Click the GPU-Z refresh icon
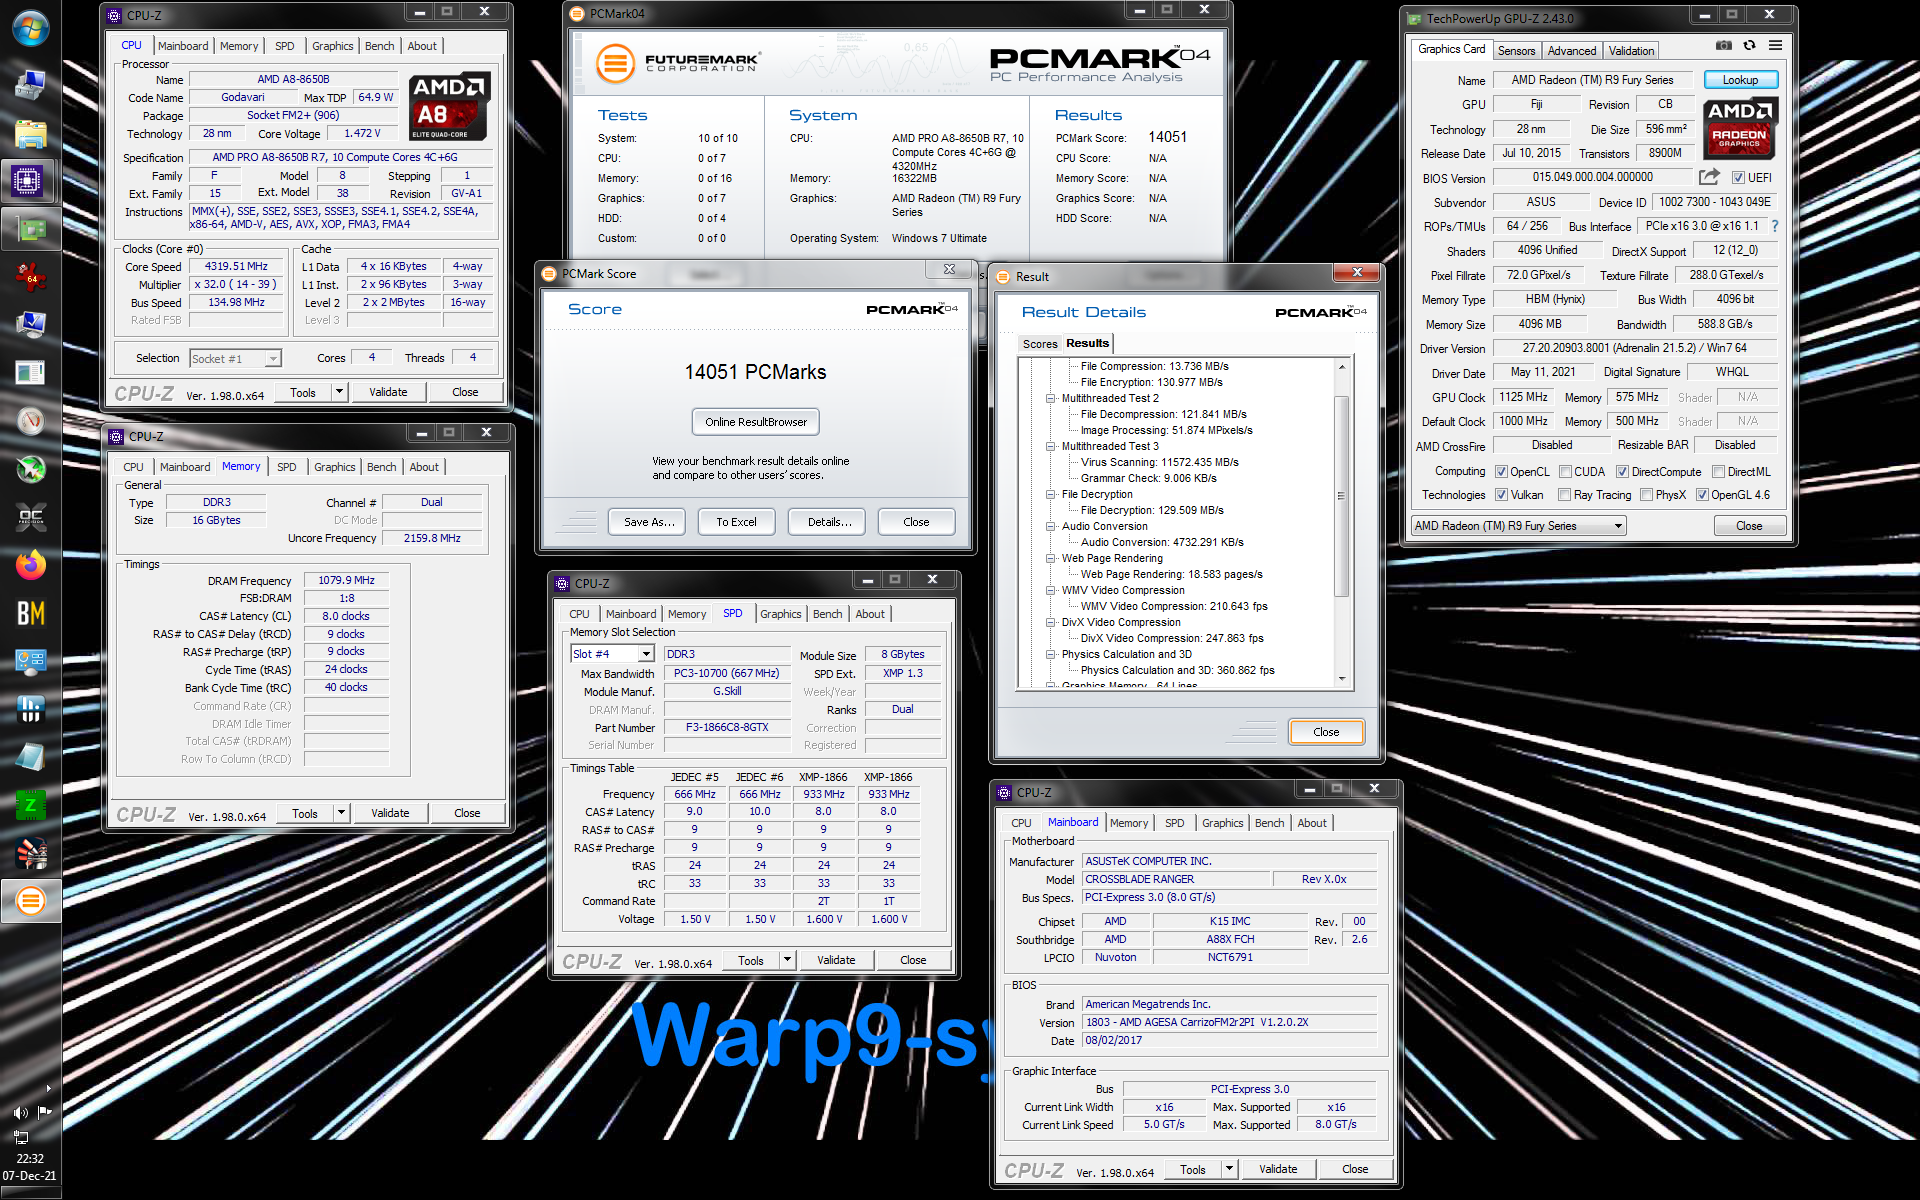The height and width of the screenshot is (1200, 1920). tap(1749, 45)
